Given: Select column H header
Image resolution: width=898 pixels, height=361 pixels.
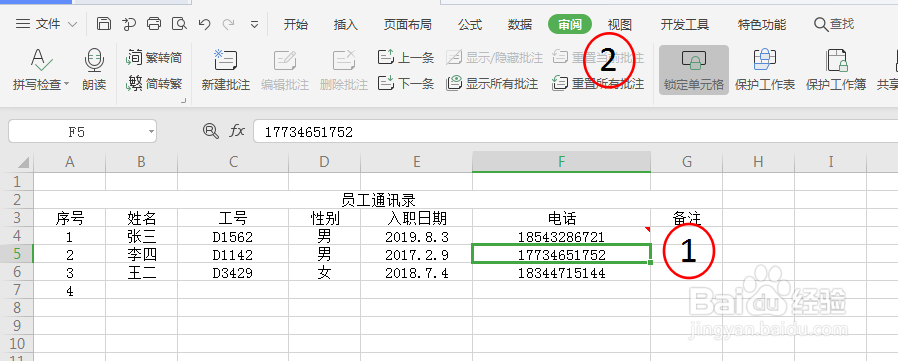Looking at the screenshot, I should [758, 162].
